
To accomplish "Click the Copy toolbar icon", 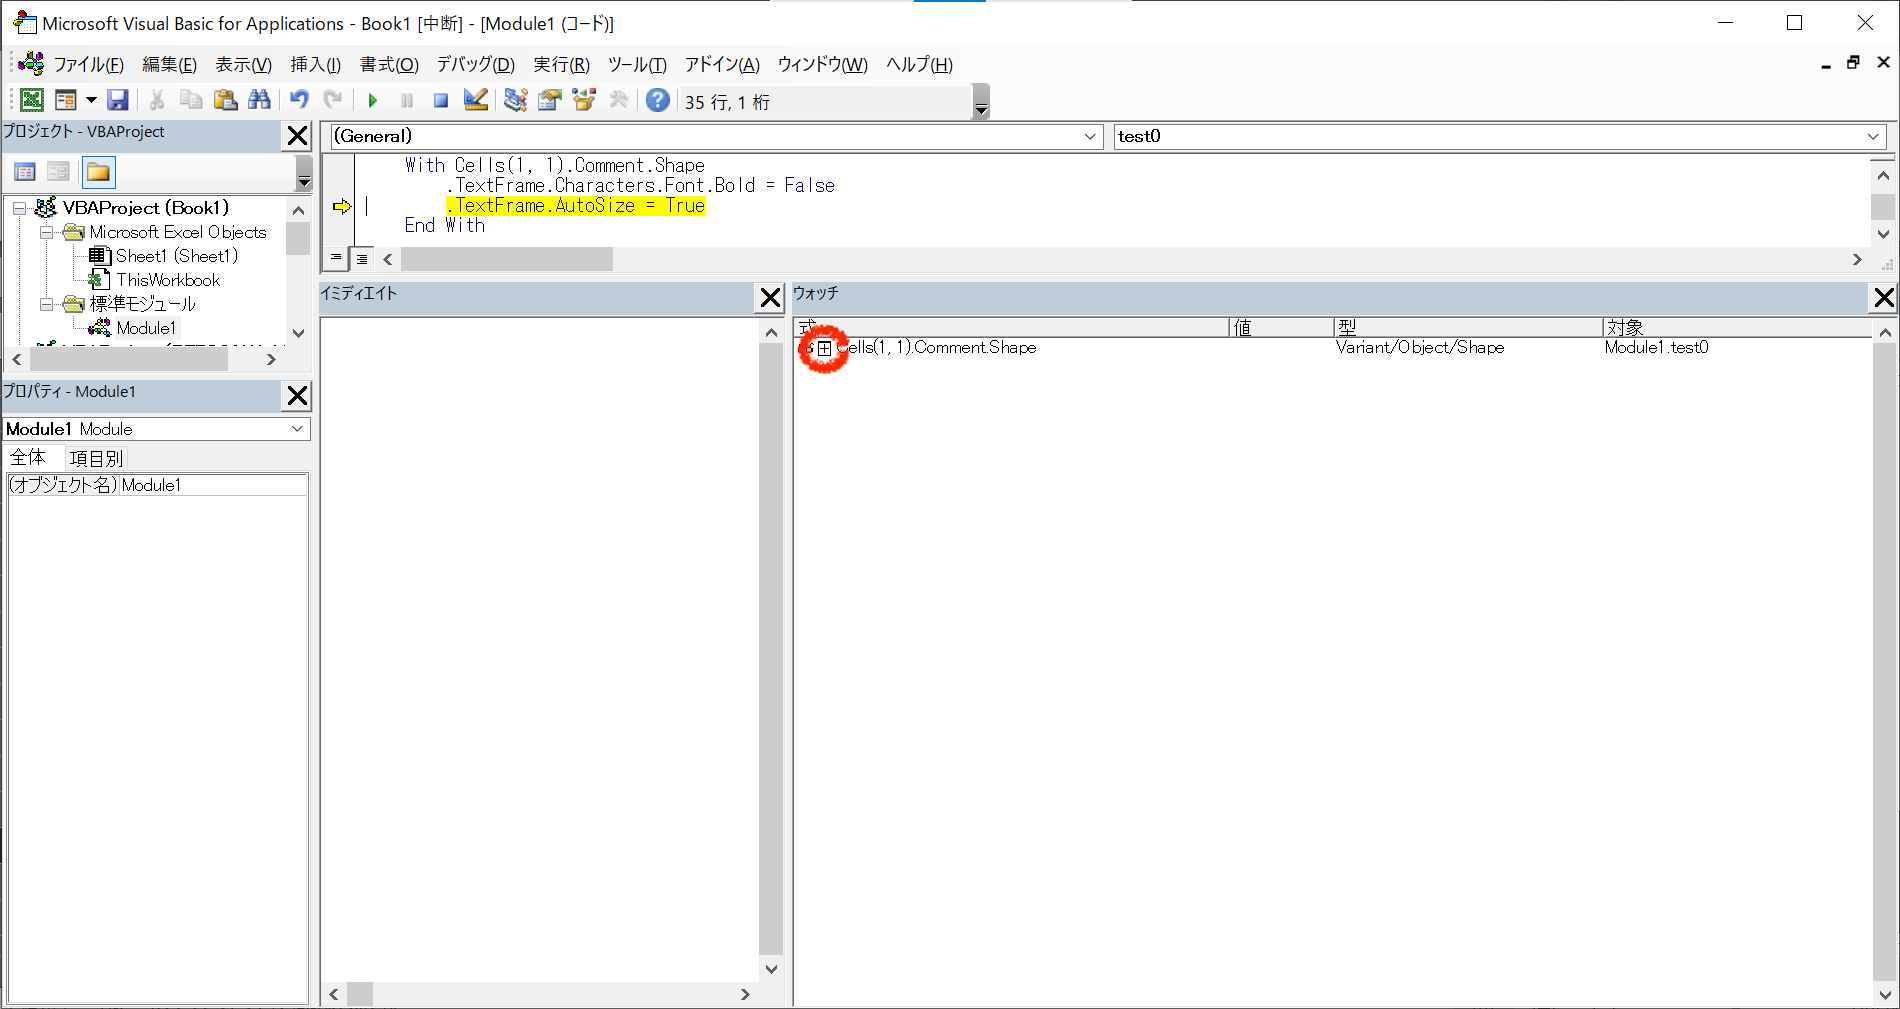I will point(191,100).
